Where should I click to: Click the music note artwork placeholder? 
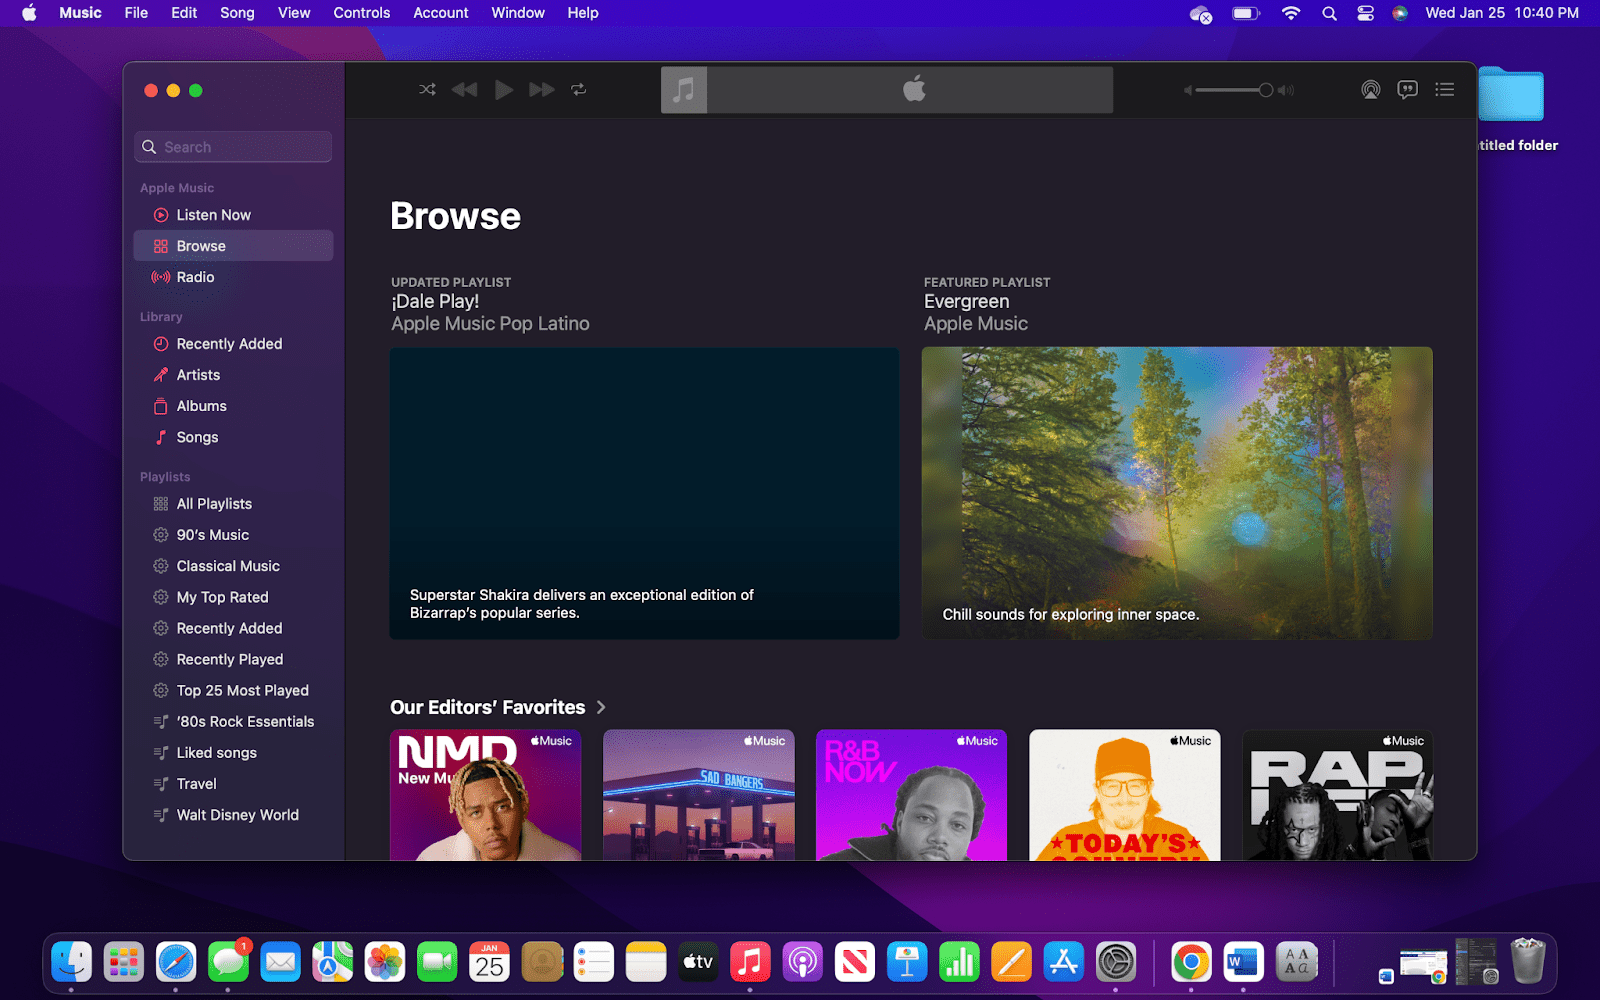pyautogui.click(x=684, y=90)
